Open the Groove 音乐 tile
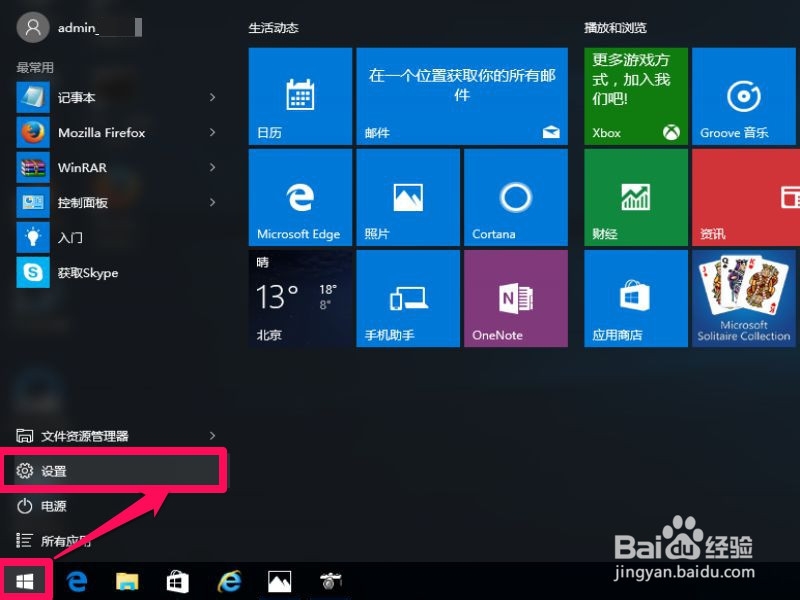 [743, 96]
